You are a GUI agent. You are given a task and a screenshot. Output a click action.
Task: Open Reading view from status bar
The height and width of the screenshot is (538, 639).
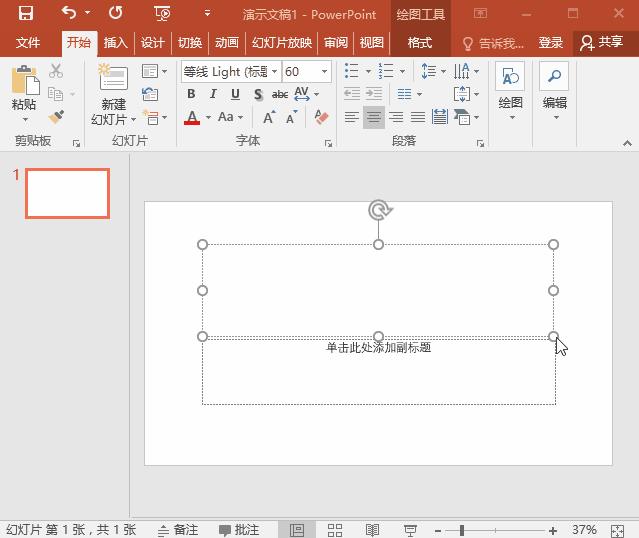coord(372,530)
